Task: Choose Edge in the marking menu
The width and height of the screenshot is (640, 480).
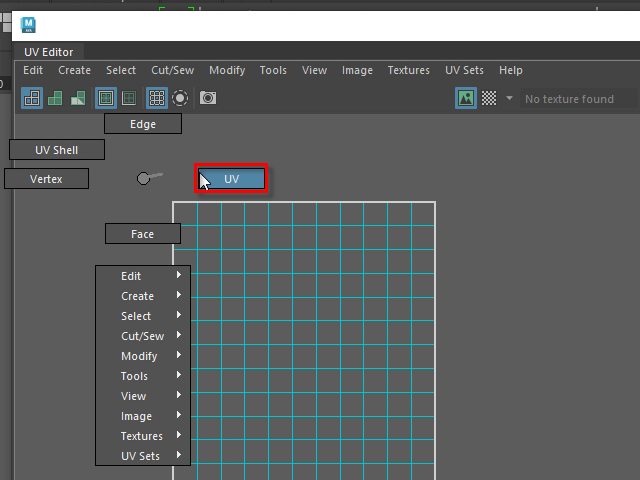Action: pos(143,124)
